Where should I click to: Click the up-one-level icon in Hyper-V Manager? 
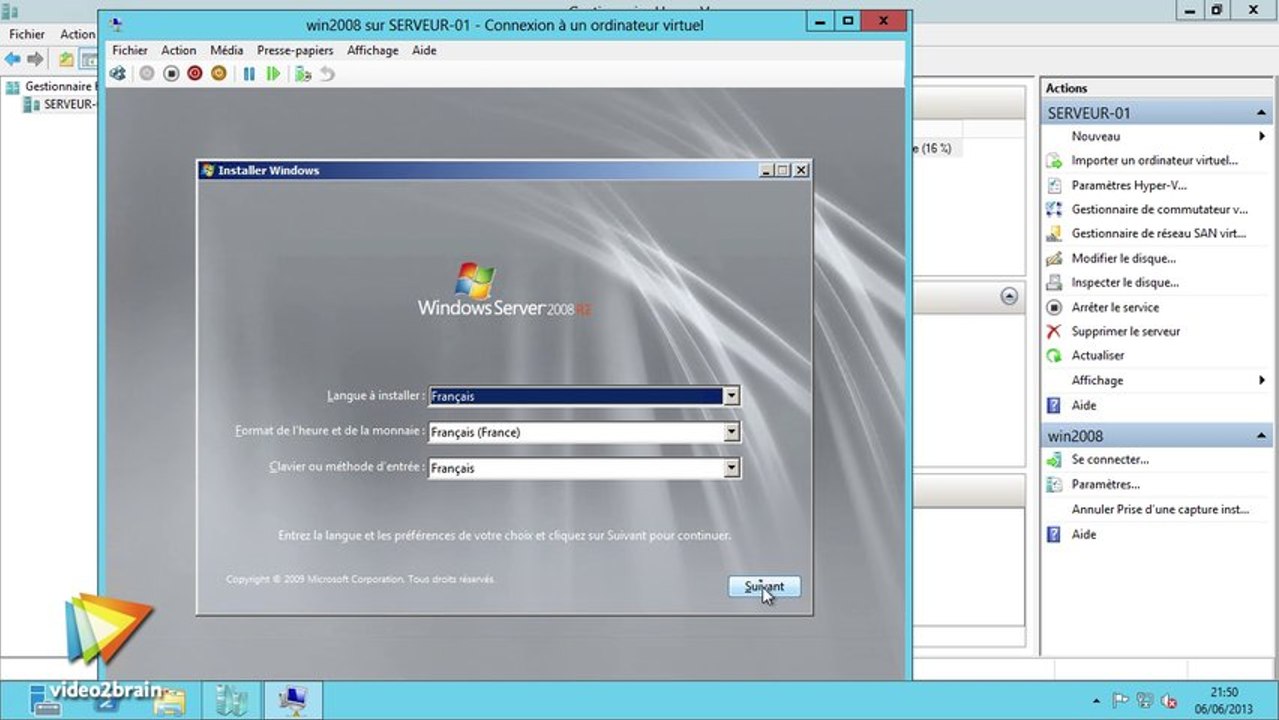tap(66, 59)
